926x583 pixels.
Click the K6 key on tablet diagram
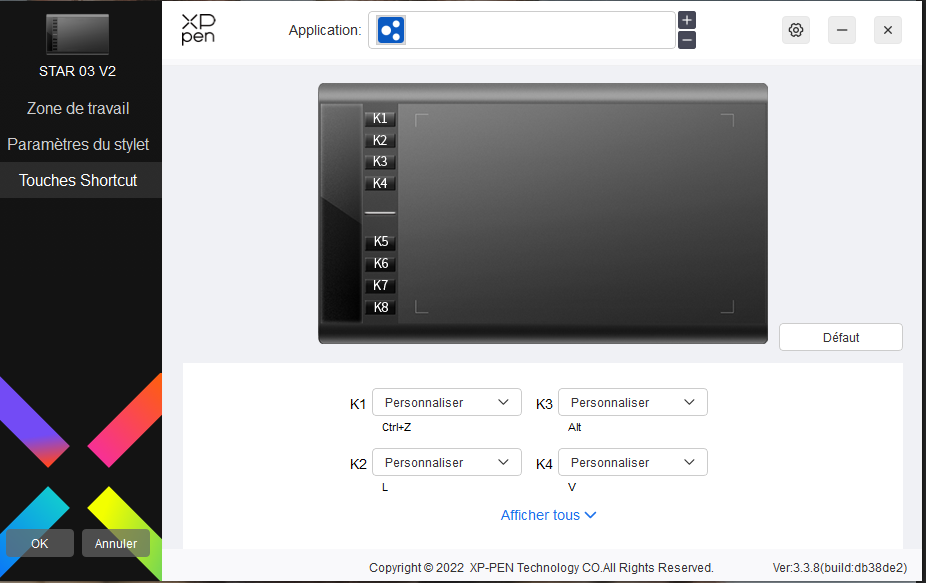click(380, 264)
